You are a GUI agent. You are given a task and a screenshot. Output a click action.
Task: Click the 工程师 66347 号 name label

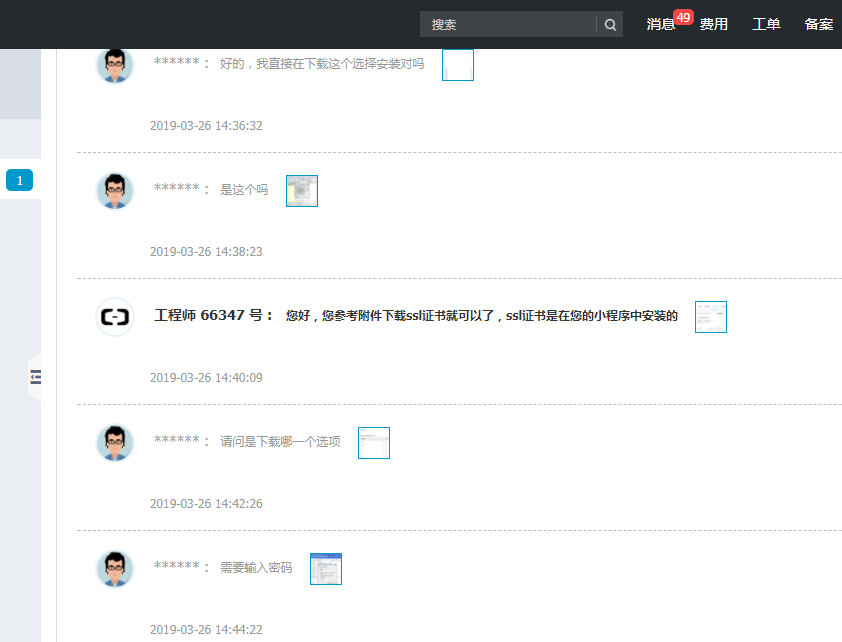pyautogui.click(x=214, y=315)
